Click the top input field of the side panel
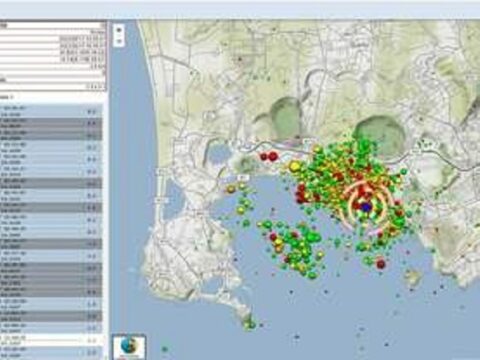This screenshot has width=480, height=360. coord(53,25)
